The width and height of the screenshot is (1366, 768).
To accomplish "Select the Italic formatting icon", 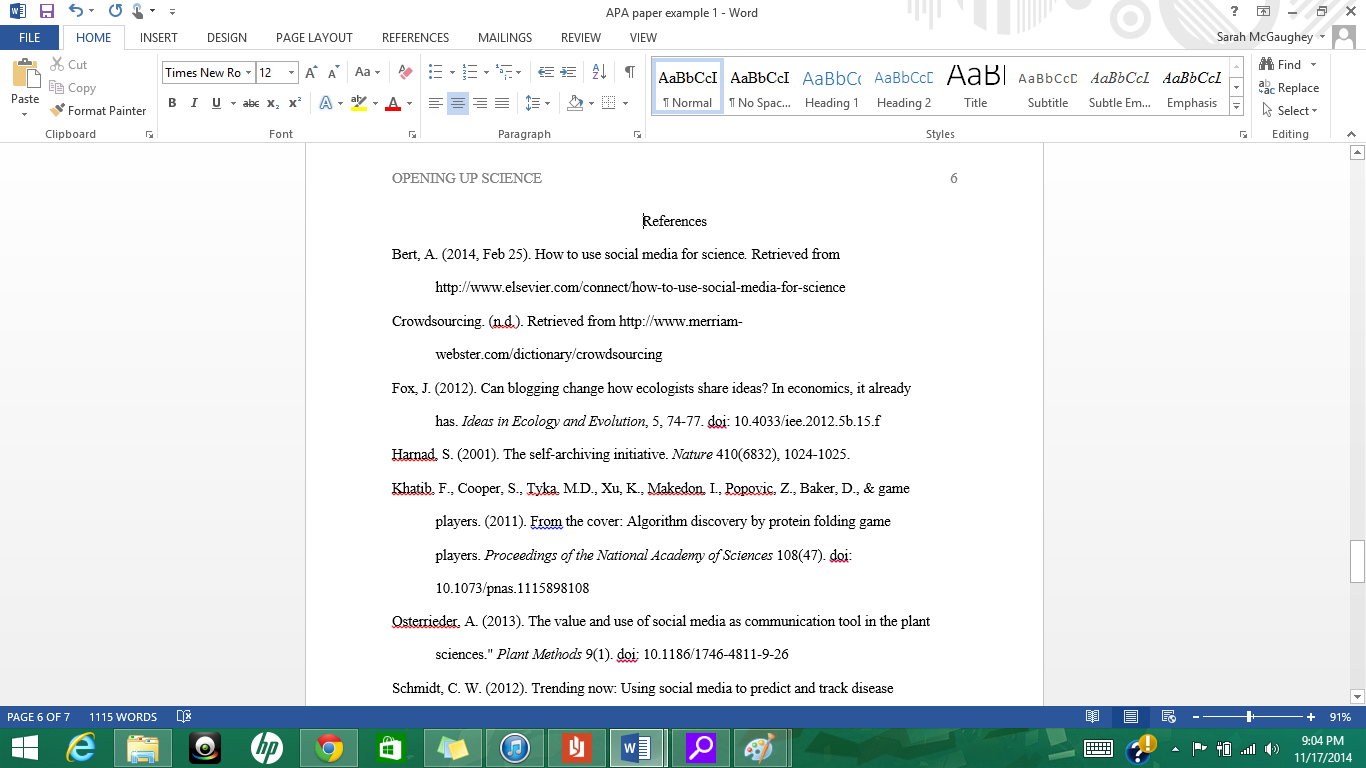I will tap(194, 103).
